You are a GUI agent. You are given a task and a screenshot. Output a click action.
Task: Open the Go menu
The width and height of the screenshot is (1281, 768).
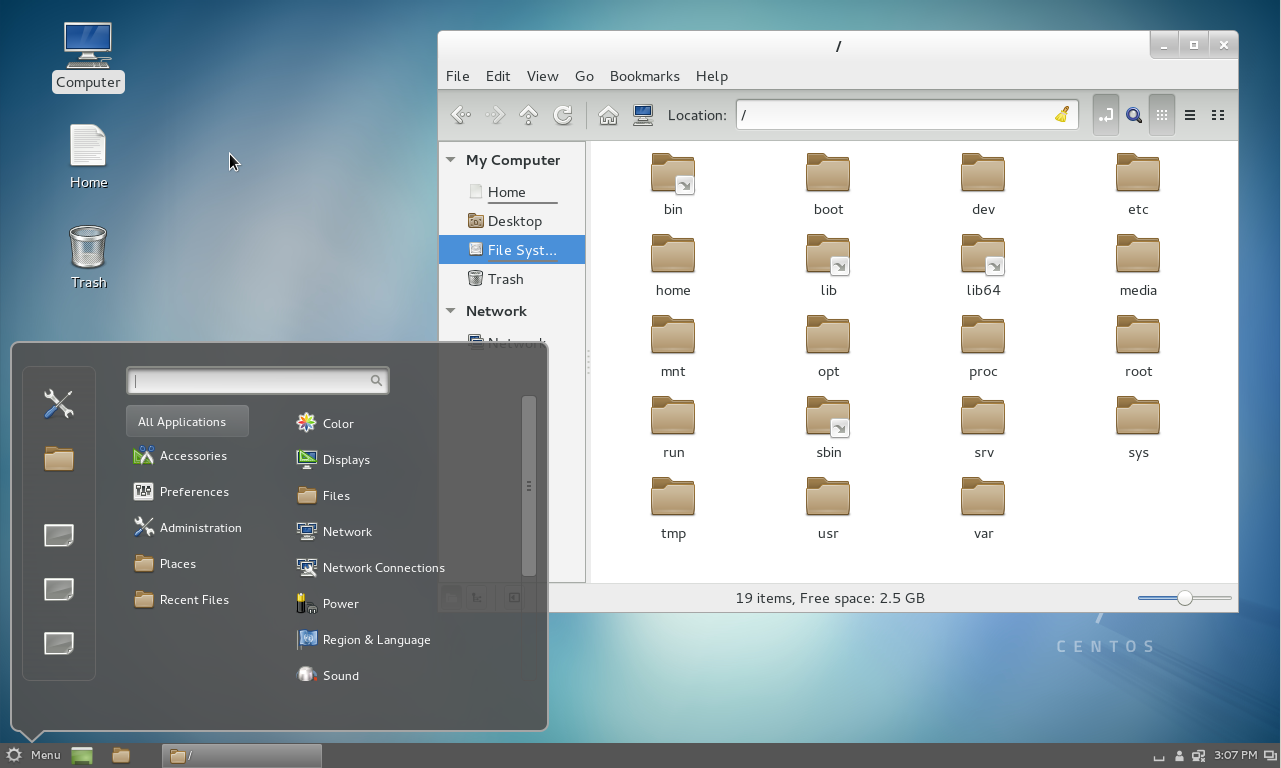click(x=584, y=76)
